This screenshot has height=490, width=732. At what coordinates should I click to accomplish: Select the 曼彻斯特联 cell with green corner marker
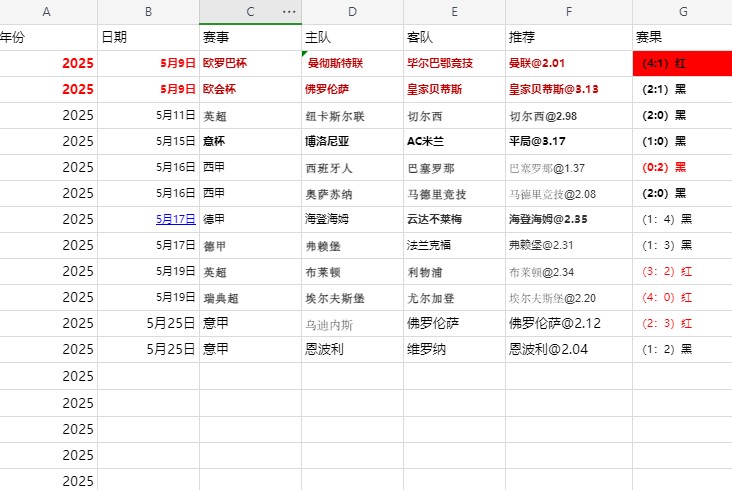tap(352, 63)
